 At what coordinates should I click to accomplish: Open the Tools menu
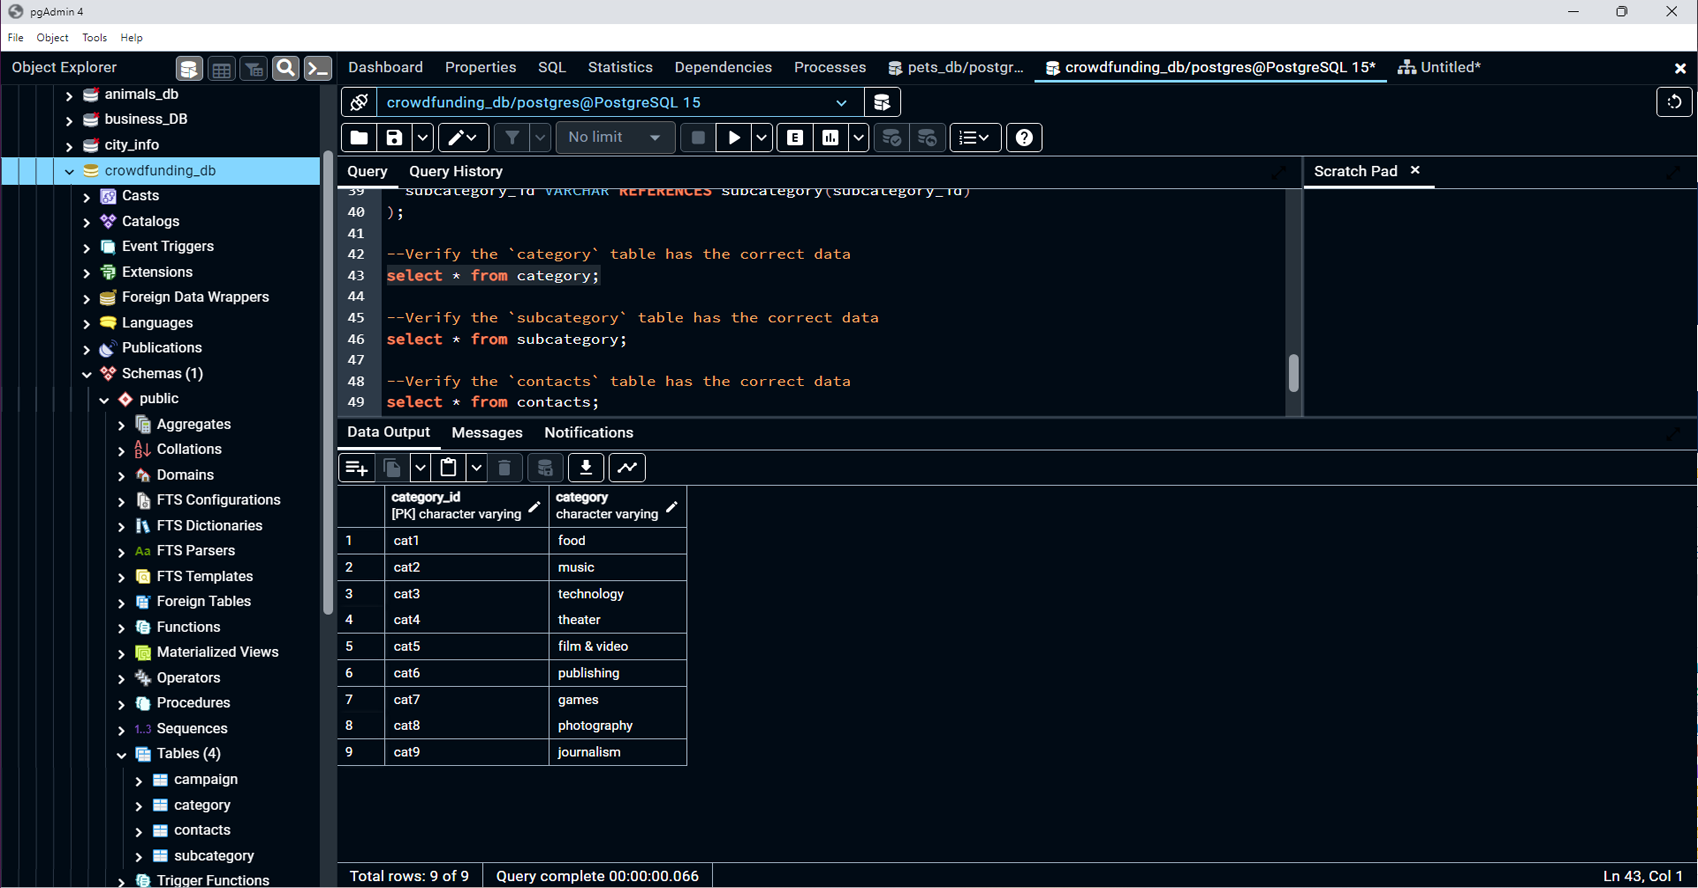[94, 38]
